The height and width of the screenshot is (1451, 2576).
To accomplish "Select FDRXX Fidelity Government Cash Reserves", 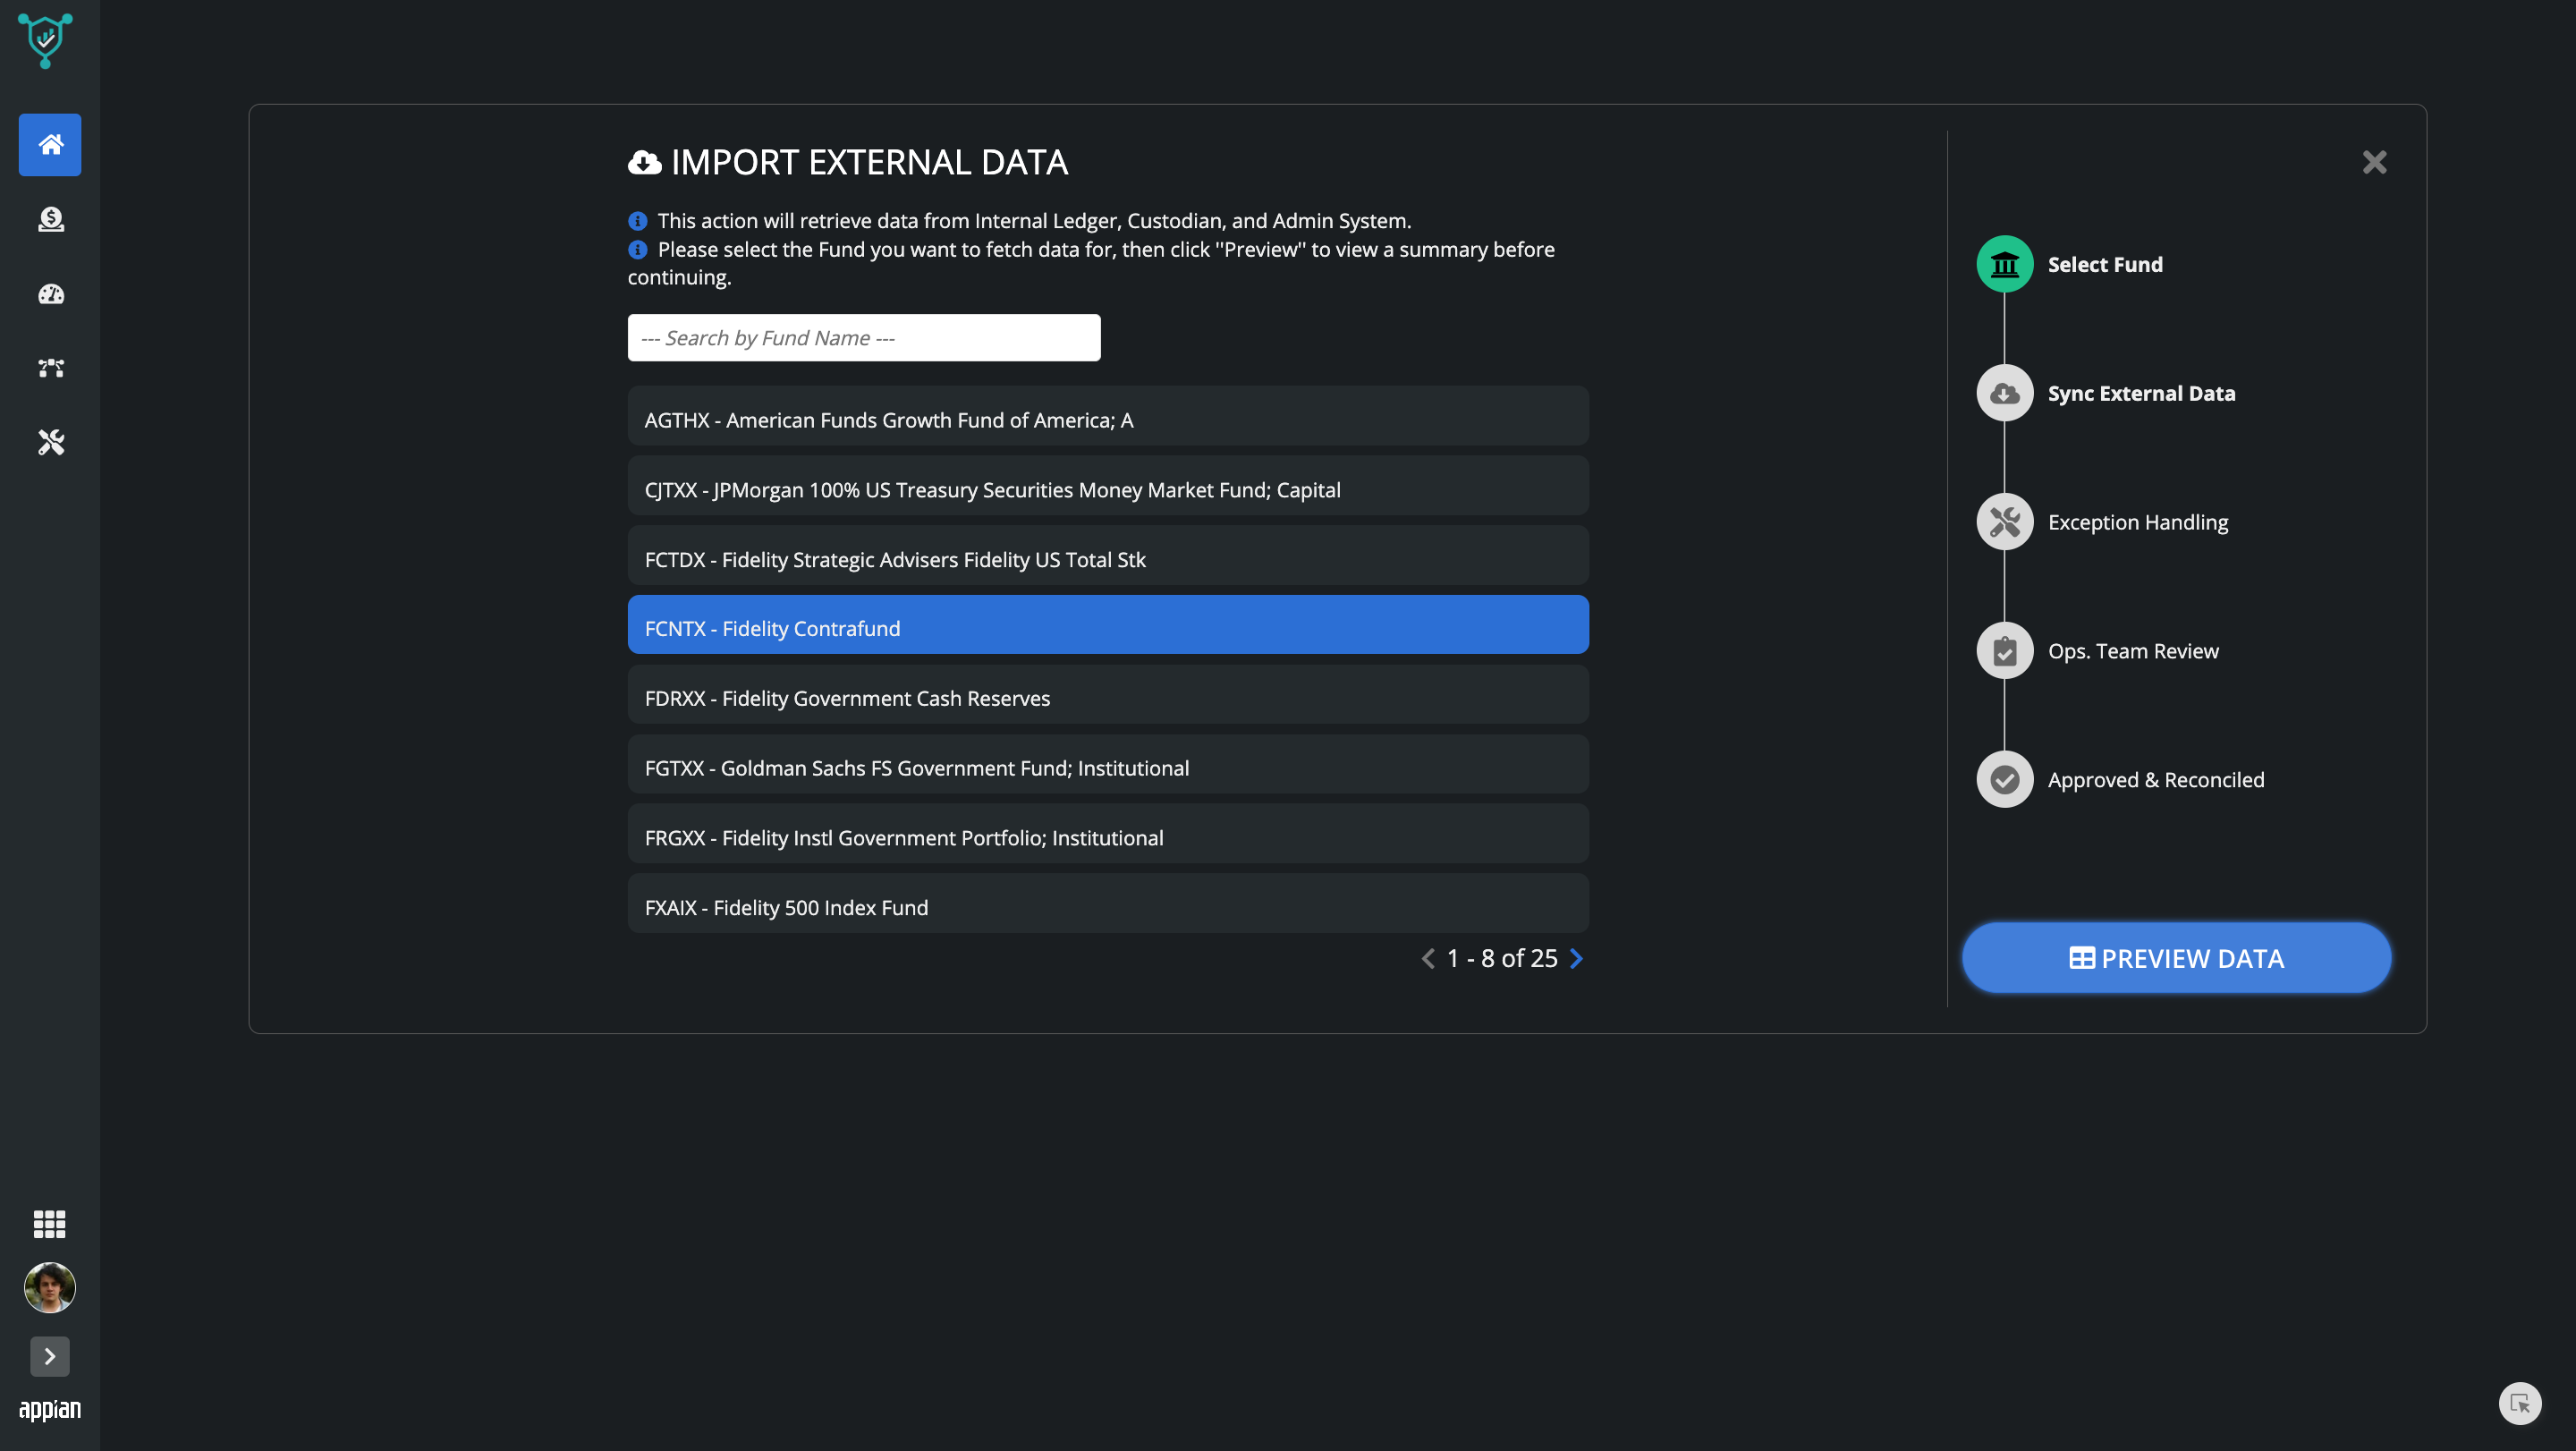I will [x=1108, y=695].
